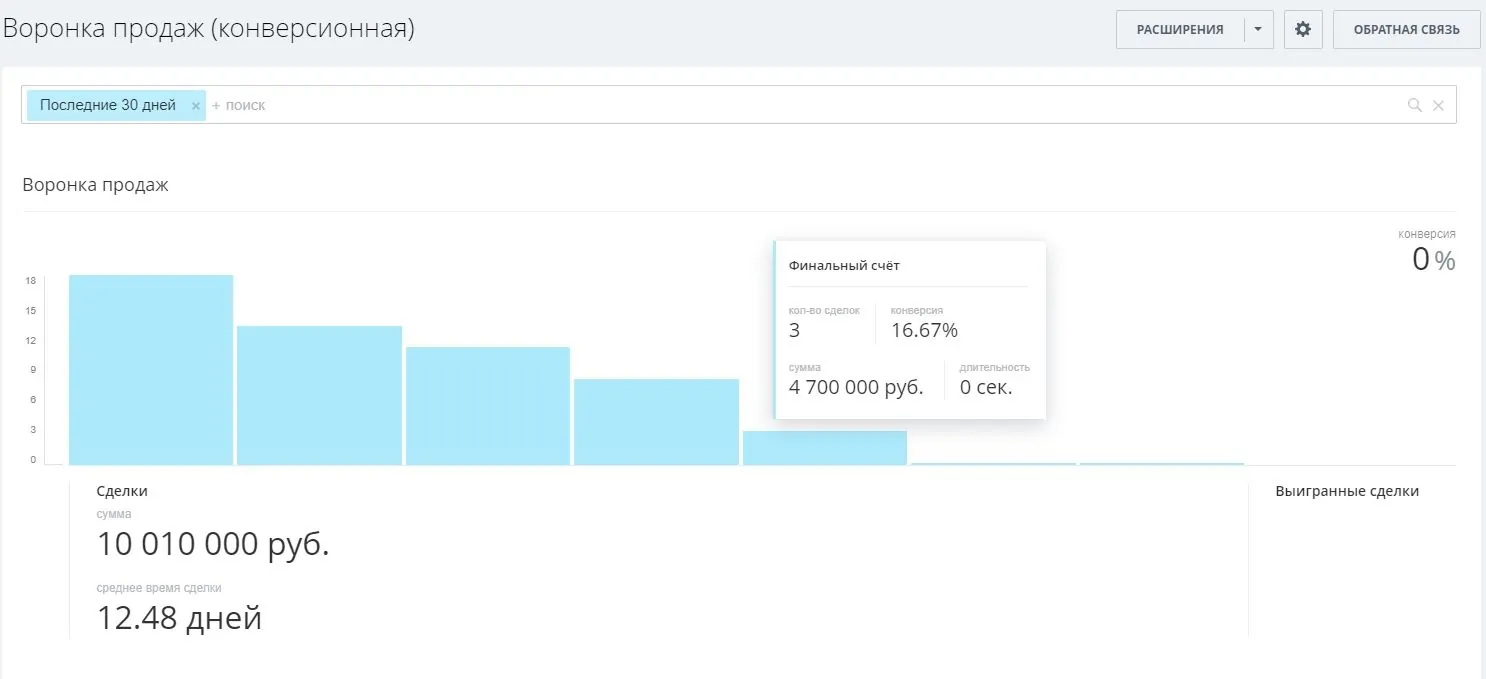Screen dimensions: 1486x679
Task: Open the Выигранные сделки section
Action: pyautogui.click(x=1347, y=491)
